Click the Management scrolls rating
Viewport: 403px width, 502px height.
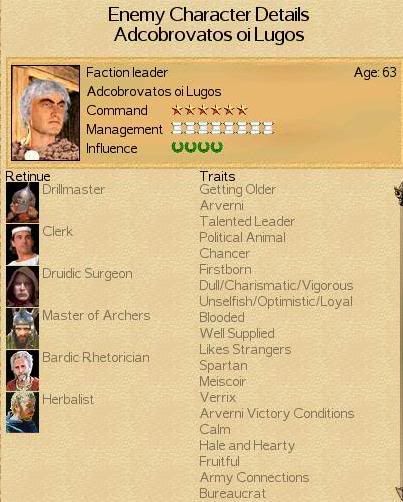[222, 128]
